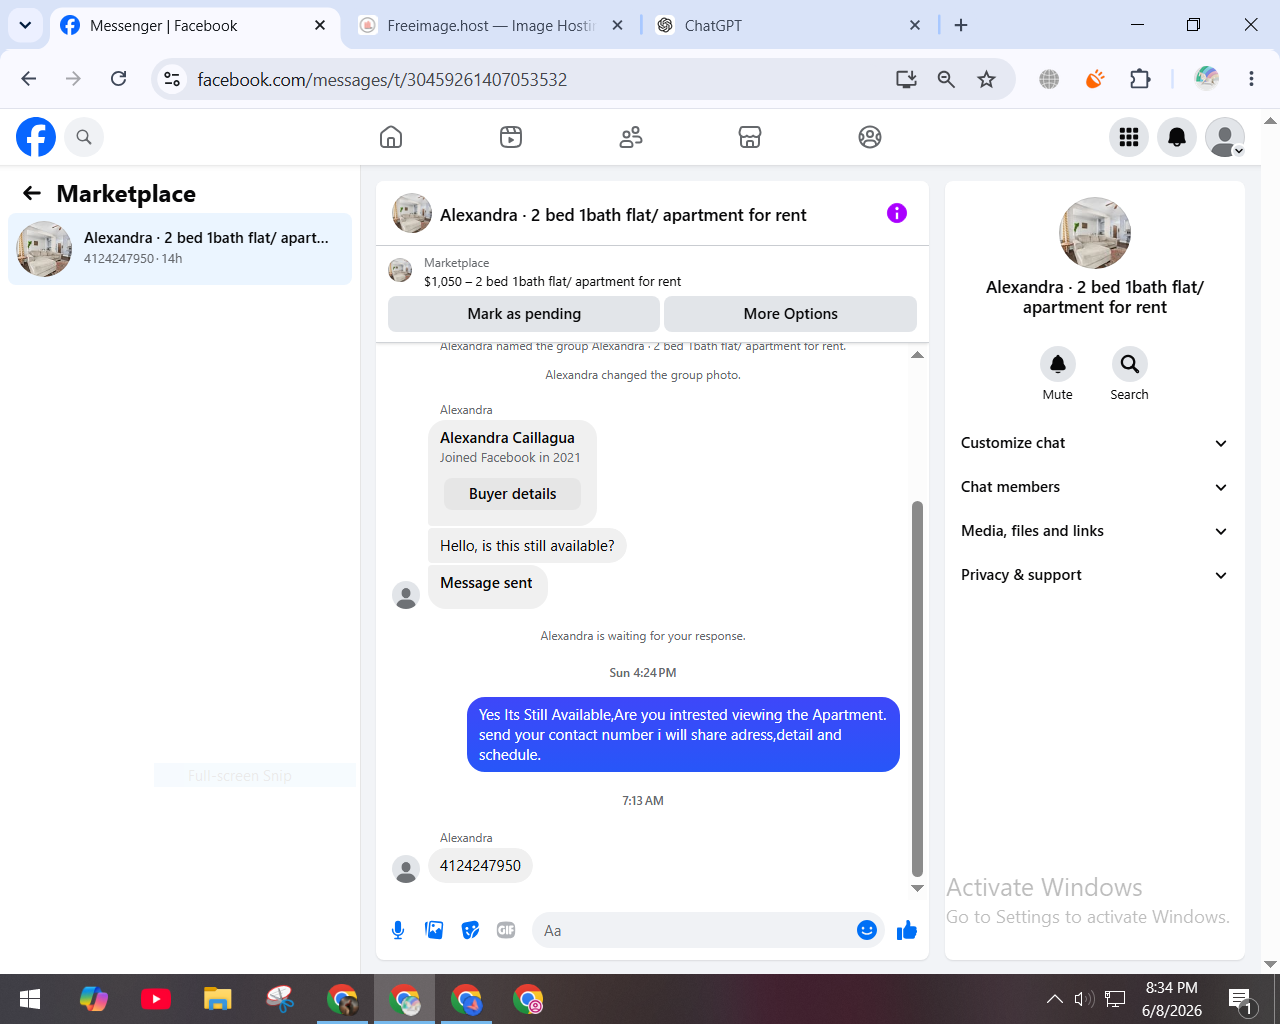Screen dimensions: 1280x1024
Task: Click the Facebook search magnifier icon
Action: click(x=84, y=137)
